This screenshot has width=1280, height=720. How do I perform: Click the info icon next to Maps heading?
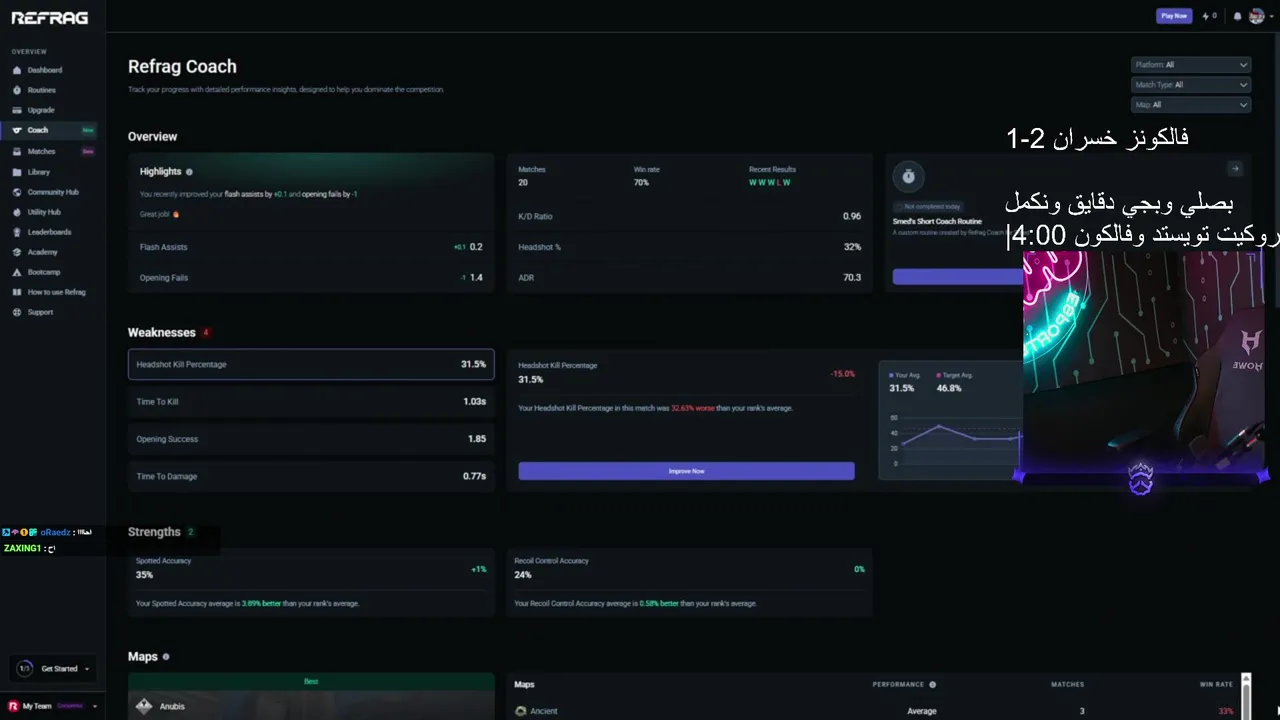[166, 657]
